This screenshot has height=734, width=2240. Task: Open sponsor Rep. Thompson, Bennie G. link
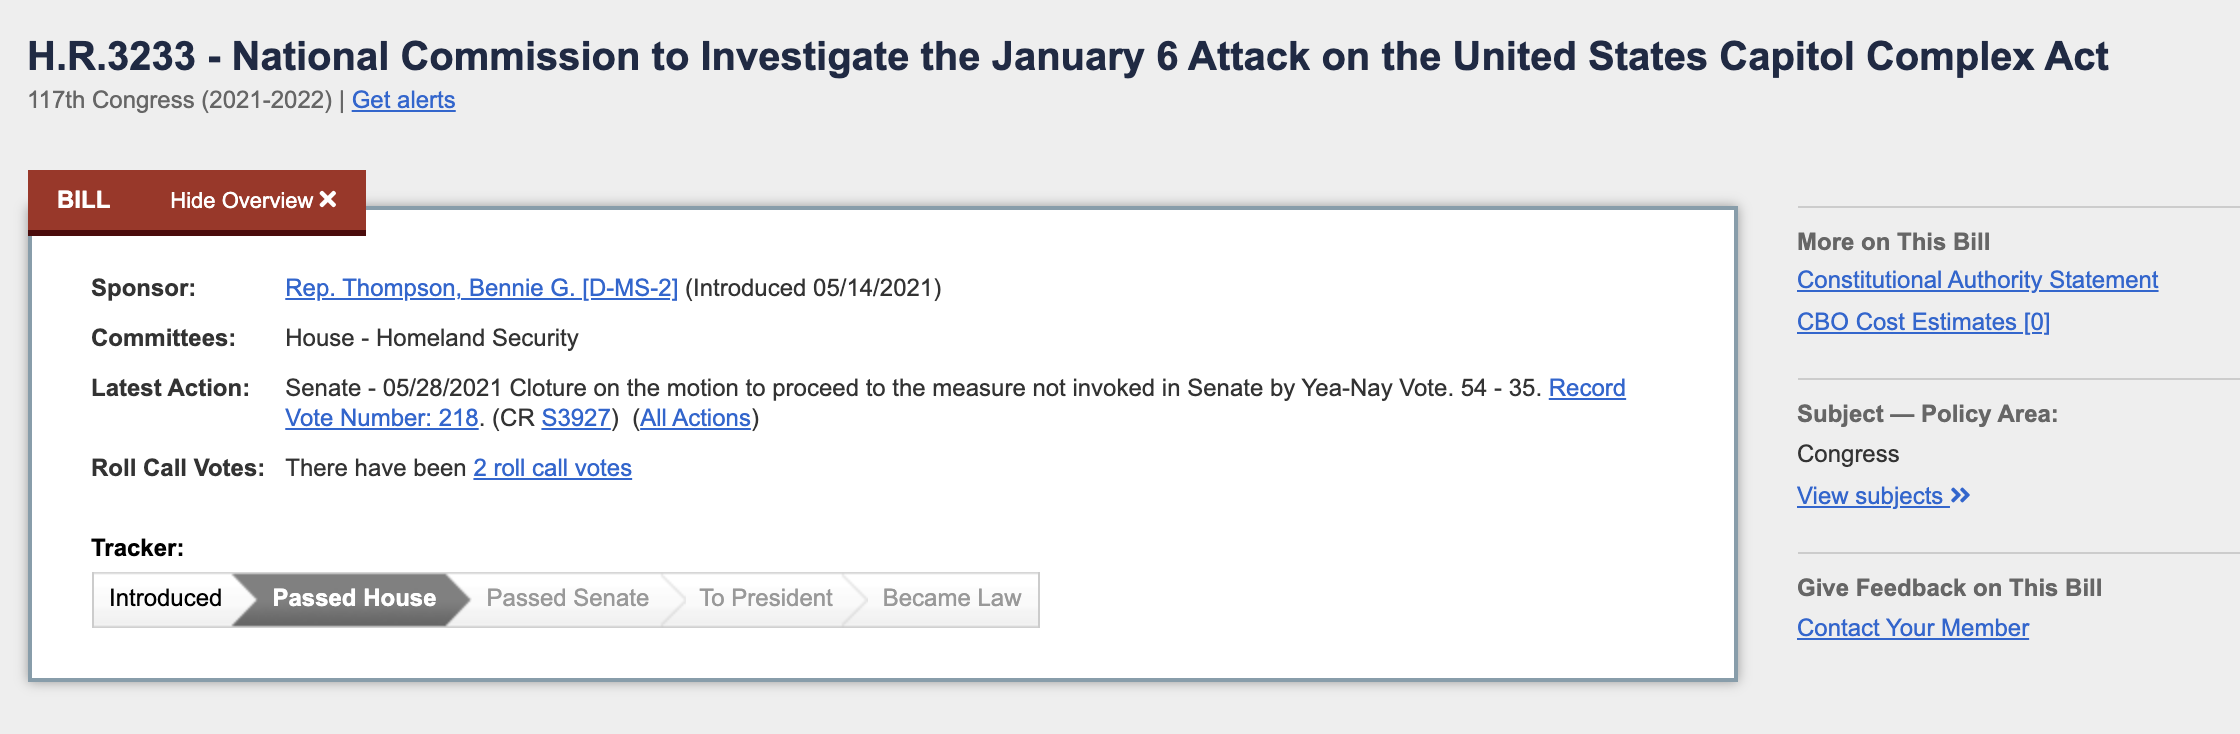tap(481, 288)
